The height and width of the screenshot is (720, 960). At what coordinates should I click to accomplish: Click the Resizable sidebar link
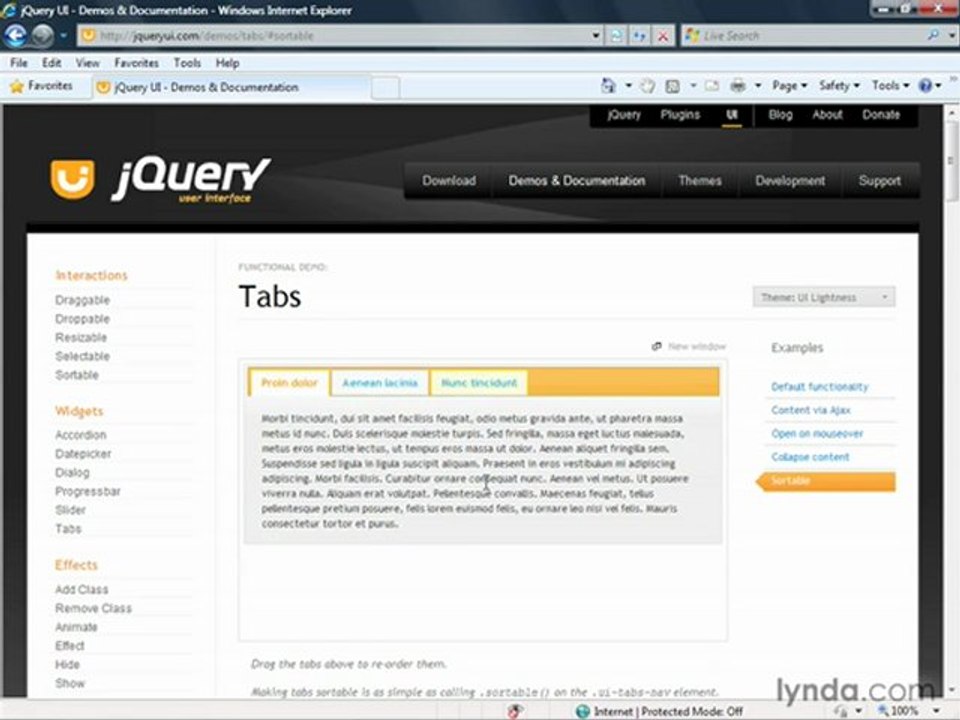[x=81, y=337]
